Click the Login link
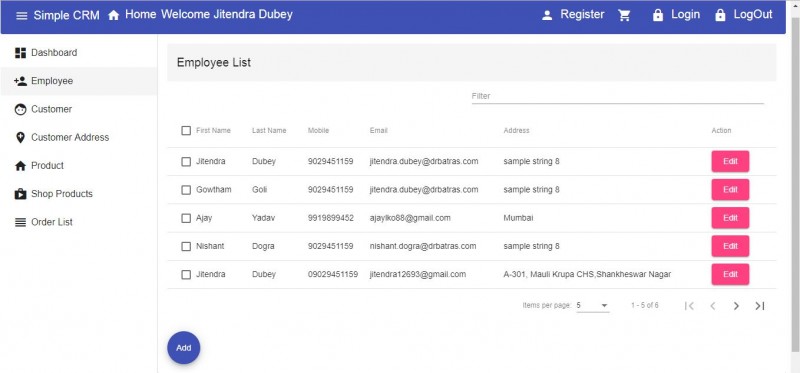The height and width of the screenshot is (373, 800). [685, 15]
